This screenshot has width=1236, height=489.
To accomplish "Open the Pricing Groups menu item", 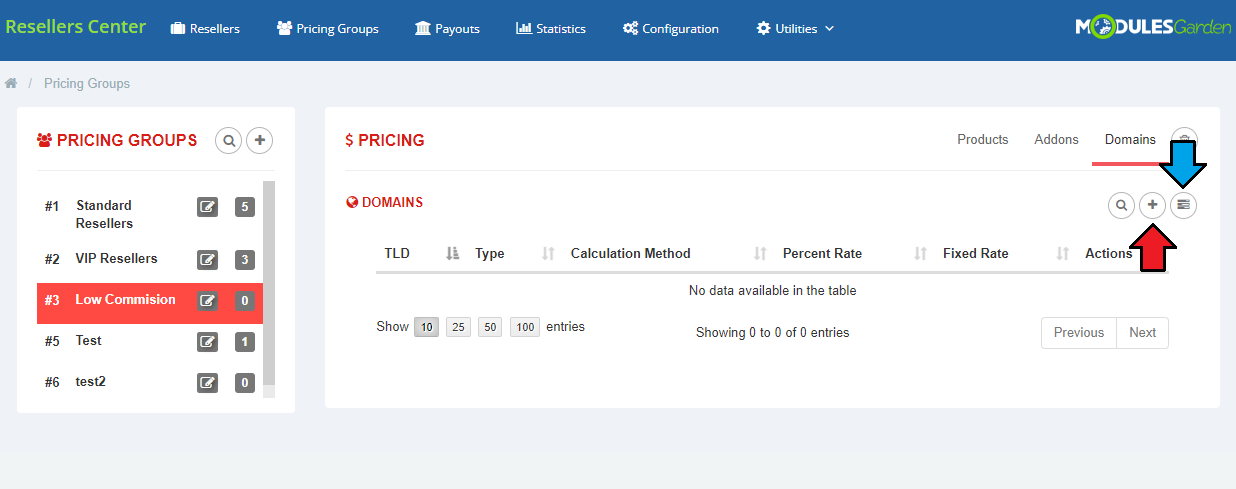I will tap(327, 28).
